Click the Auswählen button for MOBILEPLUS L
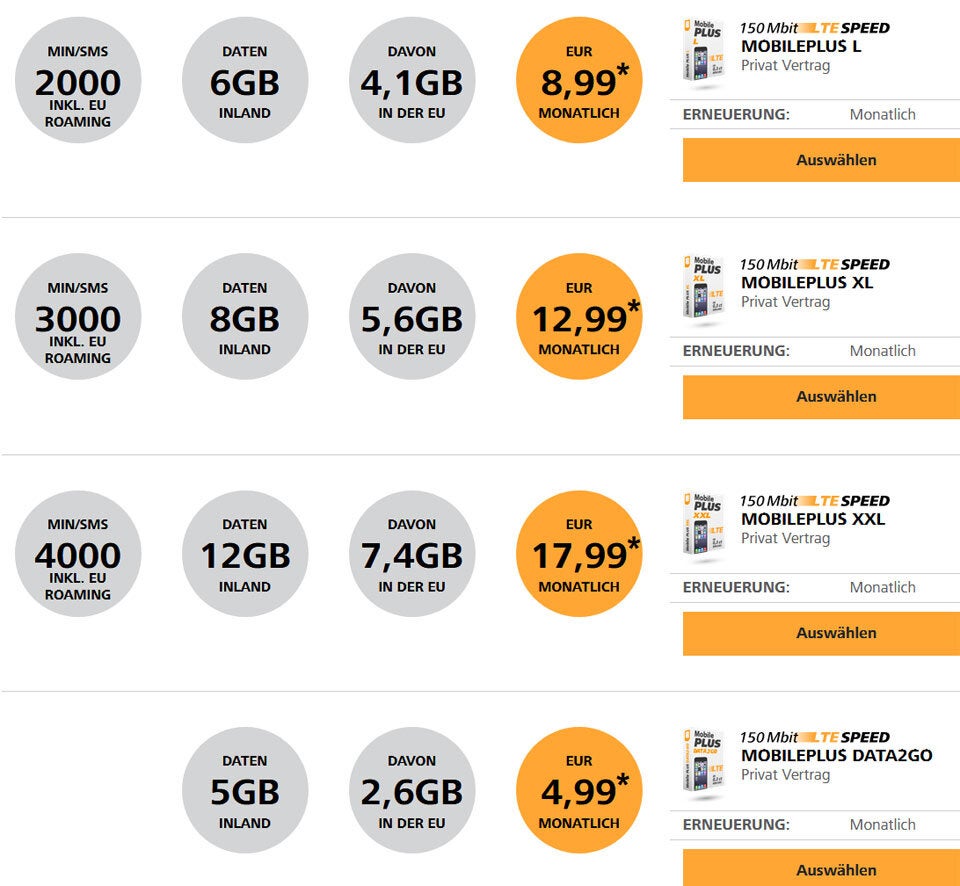 (821, 160)
